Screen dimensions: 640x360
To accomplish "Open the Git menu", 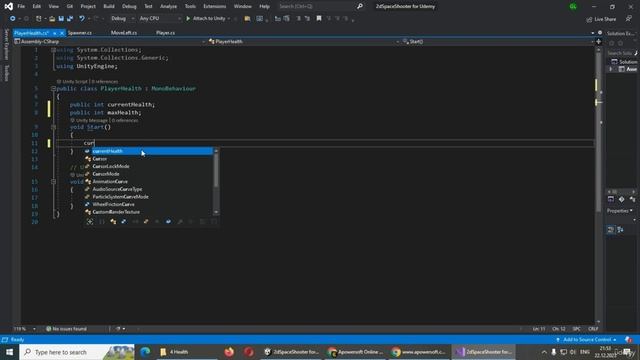I will 70,7.
